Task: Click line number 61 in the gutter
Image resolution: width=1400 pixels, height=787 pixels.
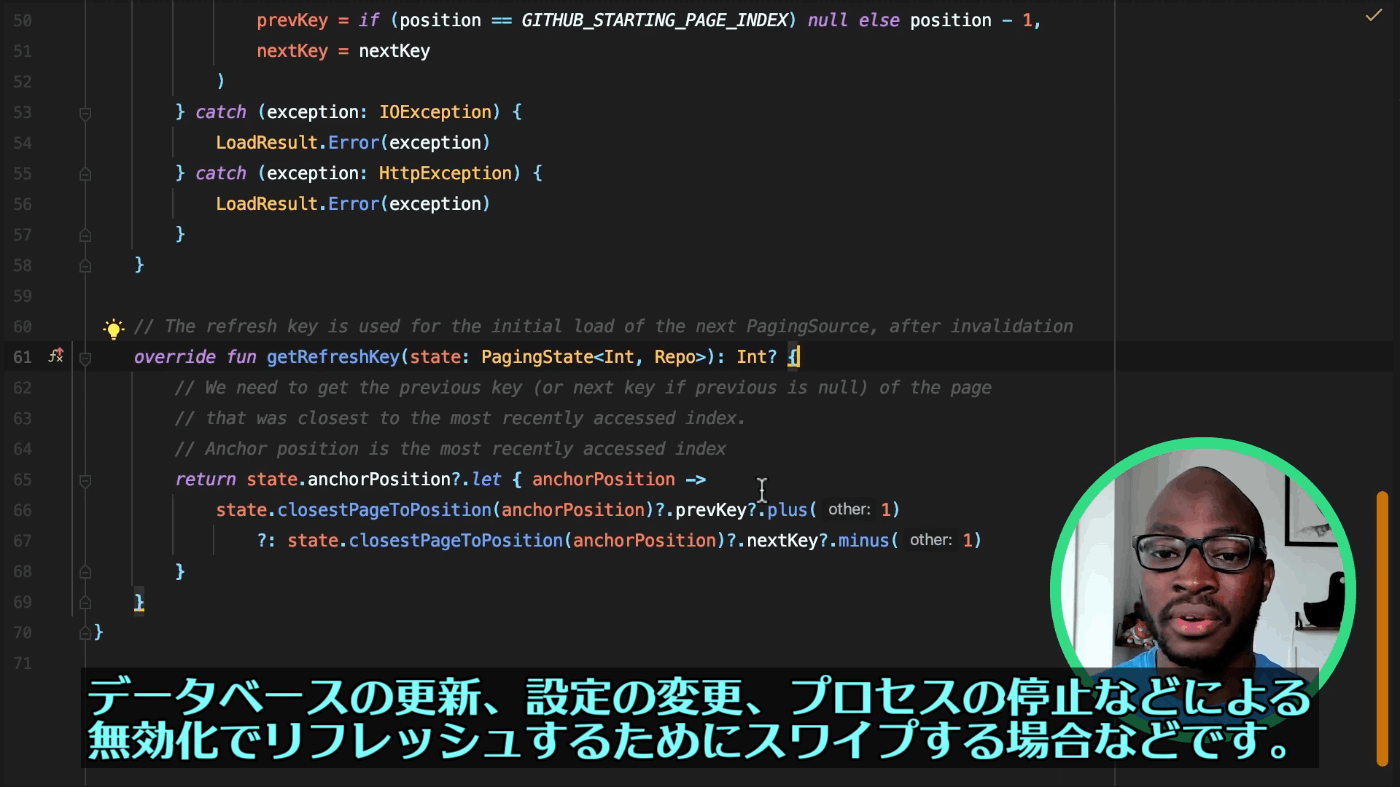Action: pos(22,357)
